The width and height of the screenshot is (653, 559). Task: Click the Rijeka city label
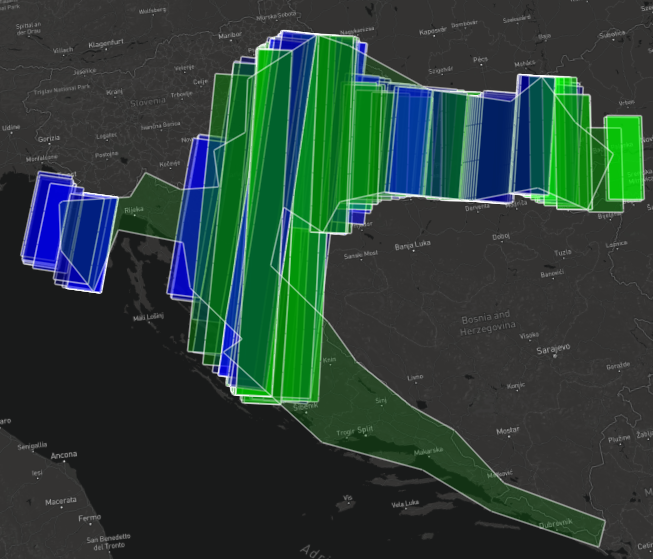(x=133, y=210)
